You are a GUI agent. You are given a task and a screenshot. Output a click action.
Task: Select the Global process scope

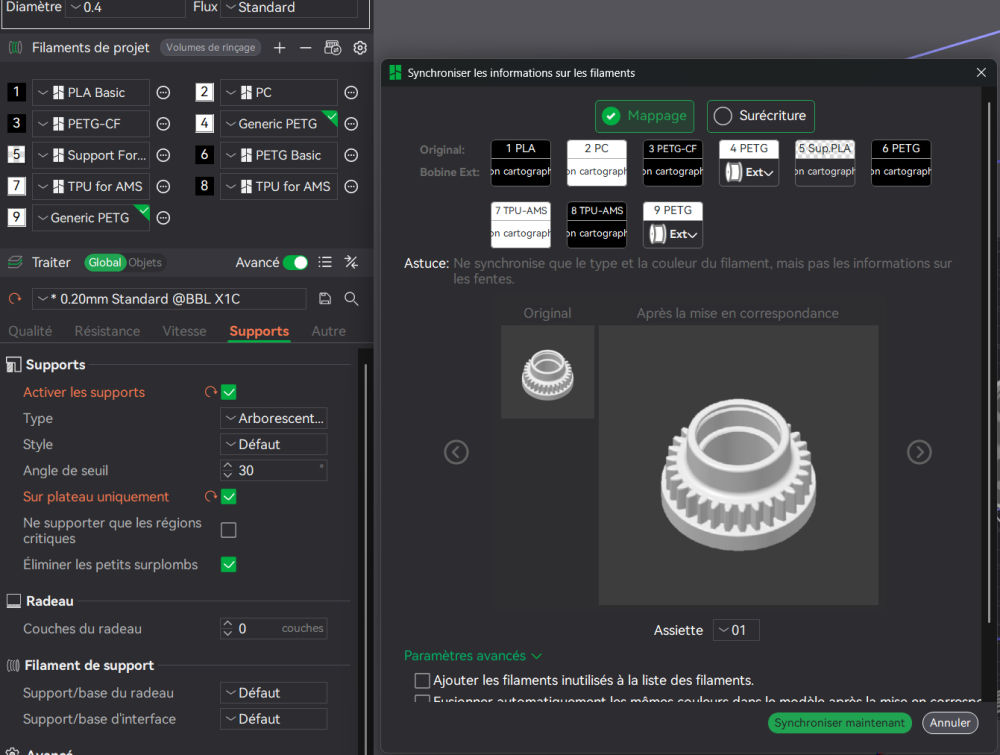point(105,262)
